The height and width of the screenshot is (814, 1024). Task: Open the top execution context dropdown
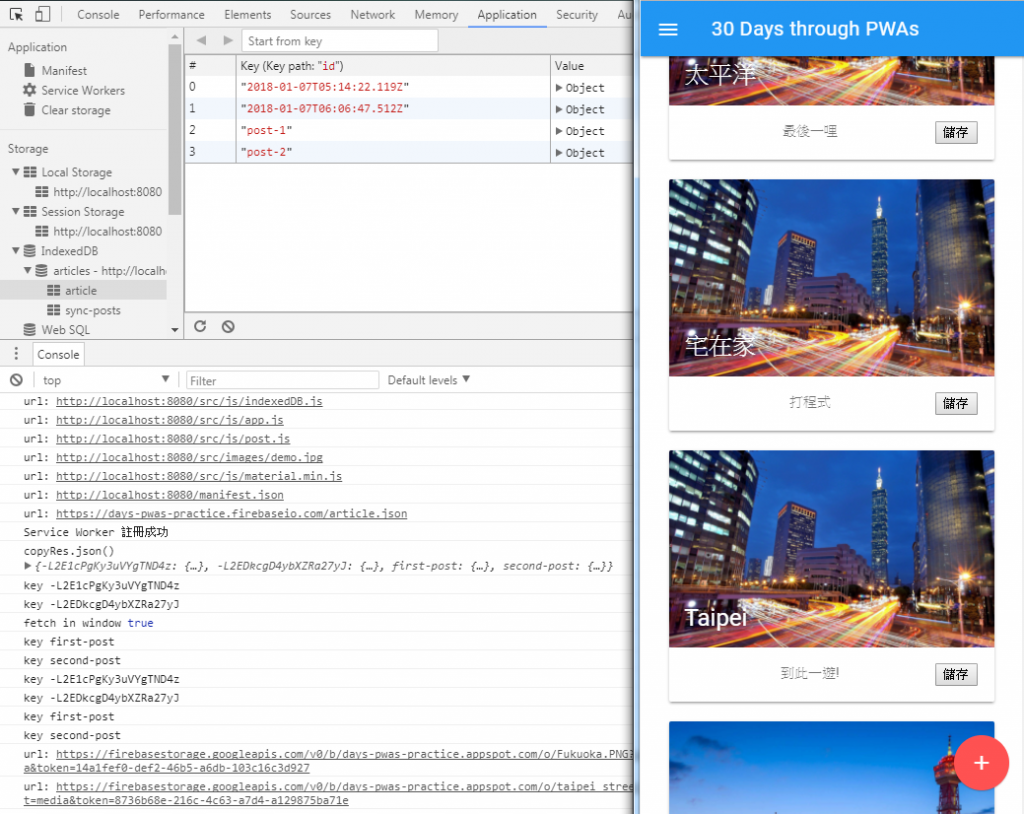click(104, 380)
